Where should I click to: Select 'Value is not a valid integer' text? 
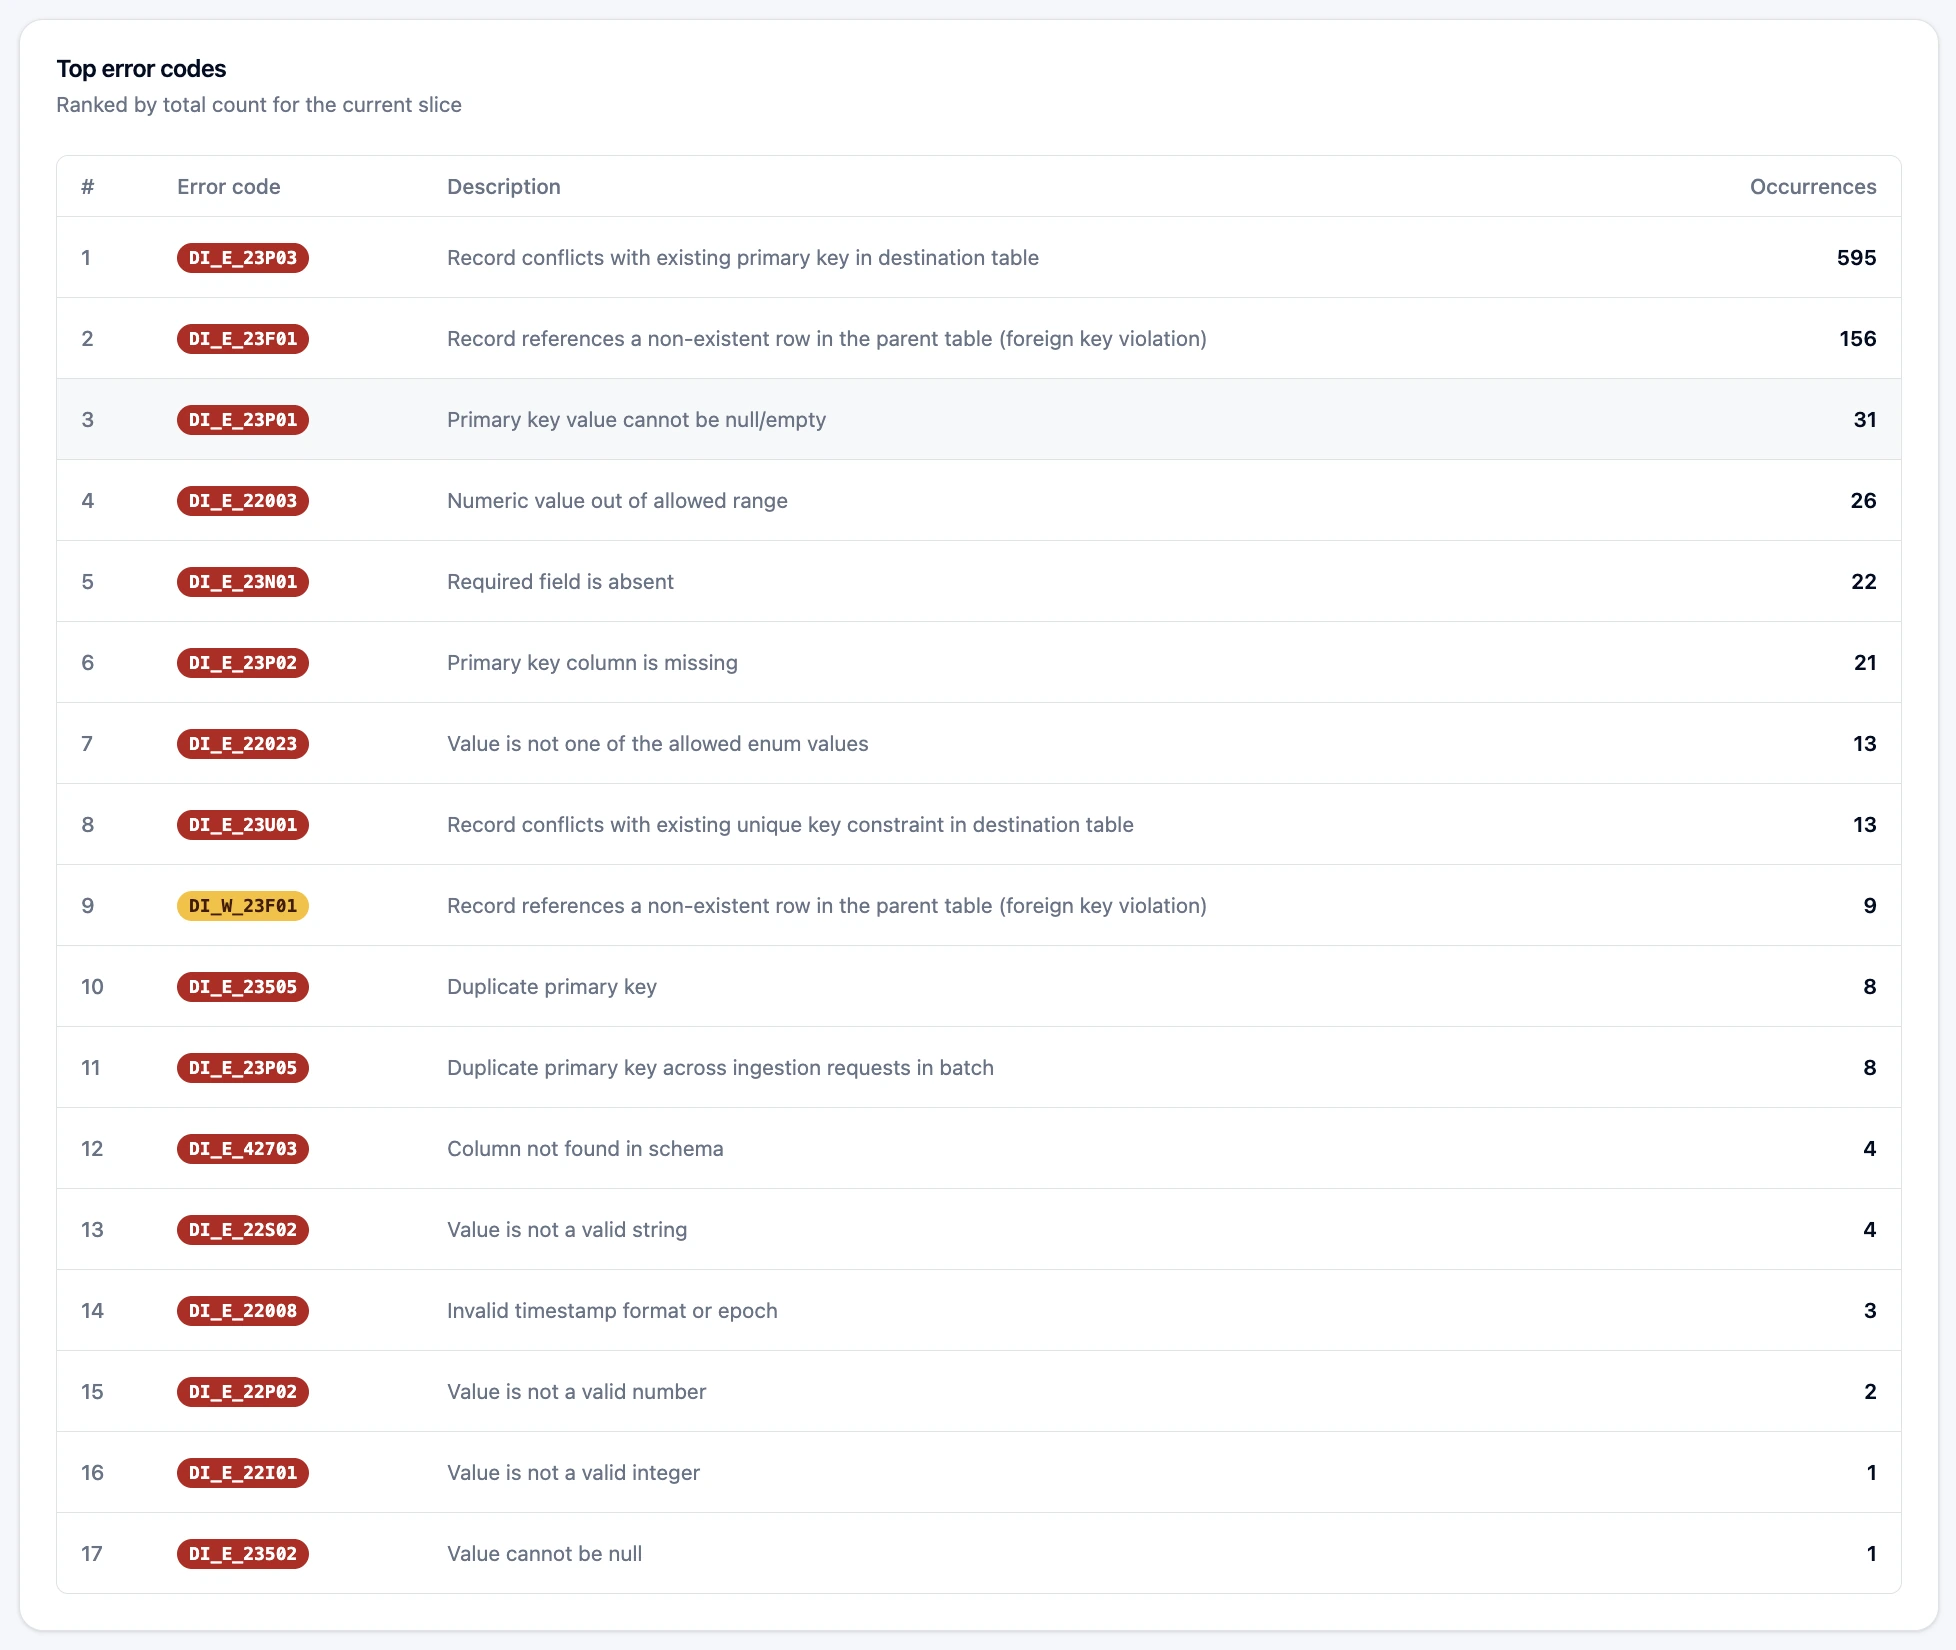(x=573, y=1473)
